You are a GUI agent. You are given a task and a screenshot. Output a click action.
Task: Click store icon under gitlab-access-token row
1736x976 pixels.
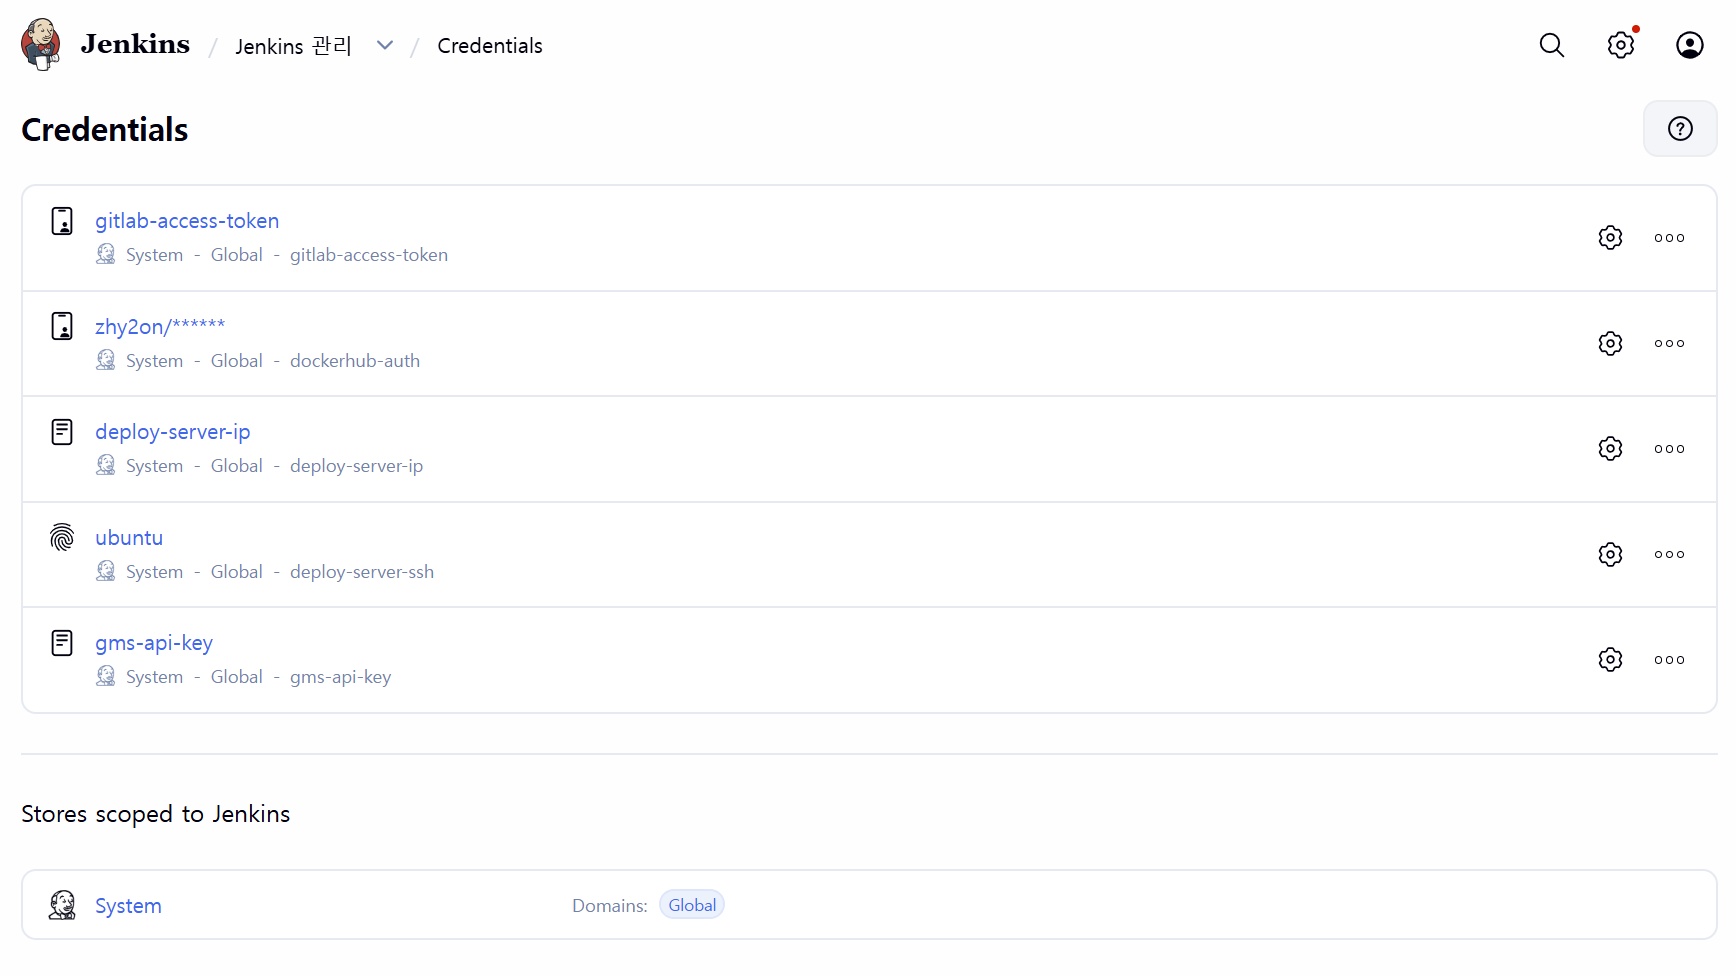(x=105, y=254)
